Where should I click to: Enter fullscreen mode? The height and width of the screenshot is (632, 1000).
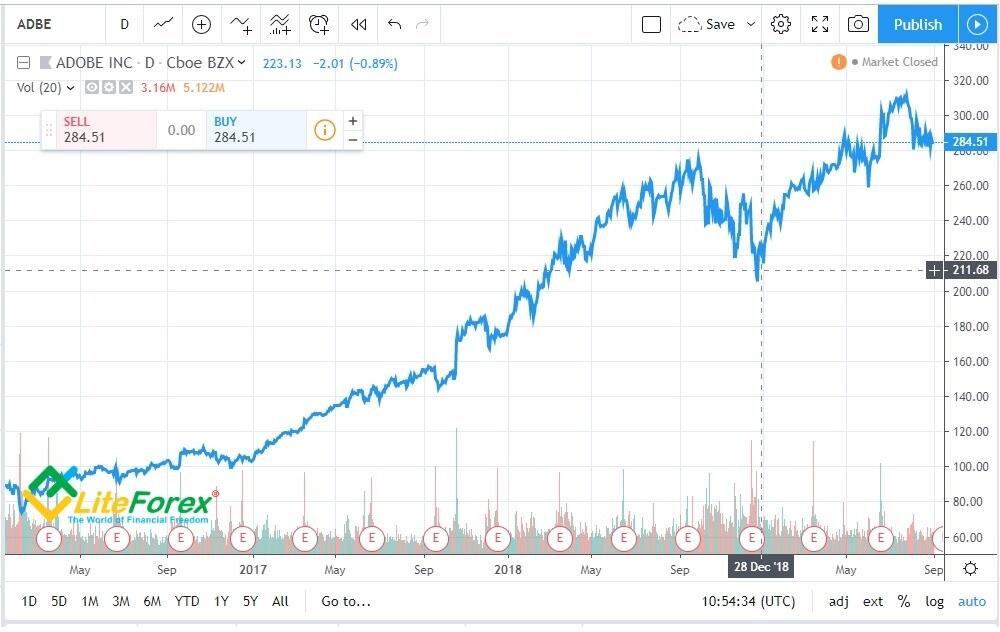coord(820,24)
